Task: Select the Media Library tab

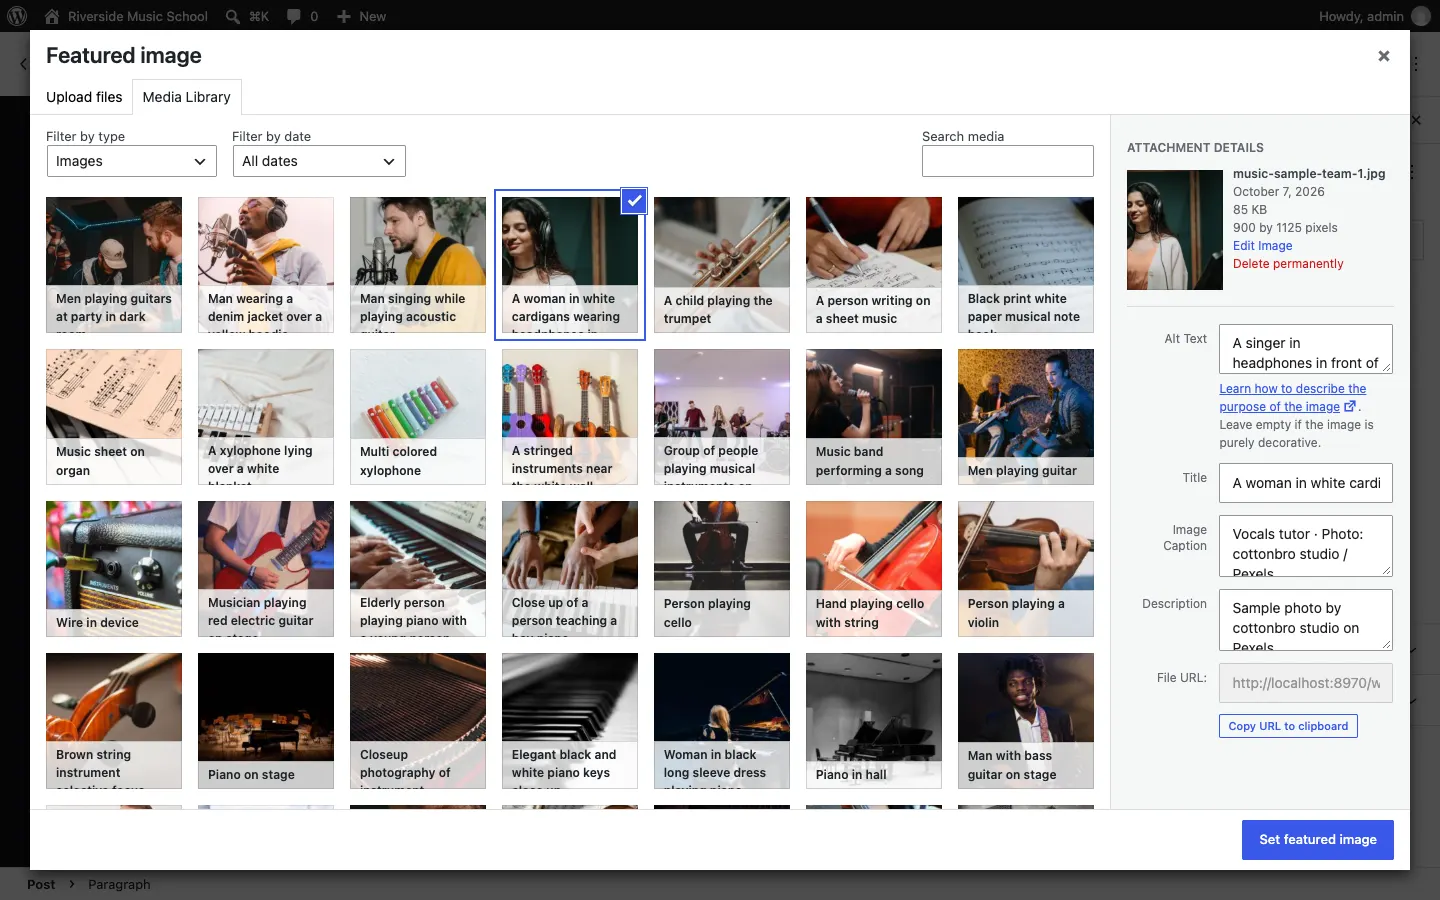Action: click(x=187, y=97)
